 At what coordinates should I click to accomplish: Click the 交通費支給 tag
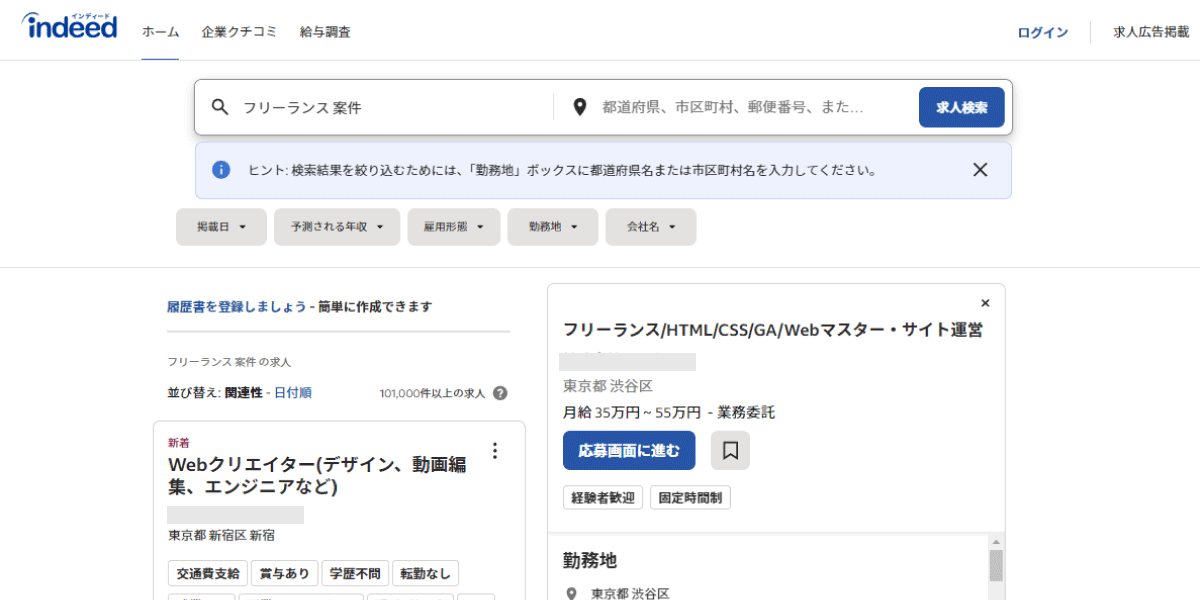(x=208, y=573)
